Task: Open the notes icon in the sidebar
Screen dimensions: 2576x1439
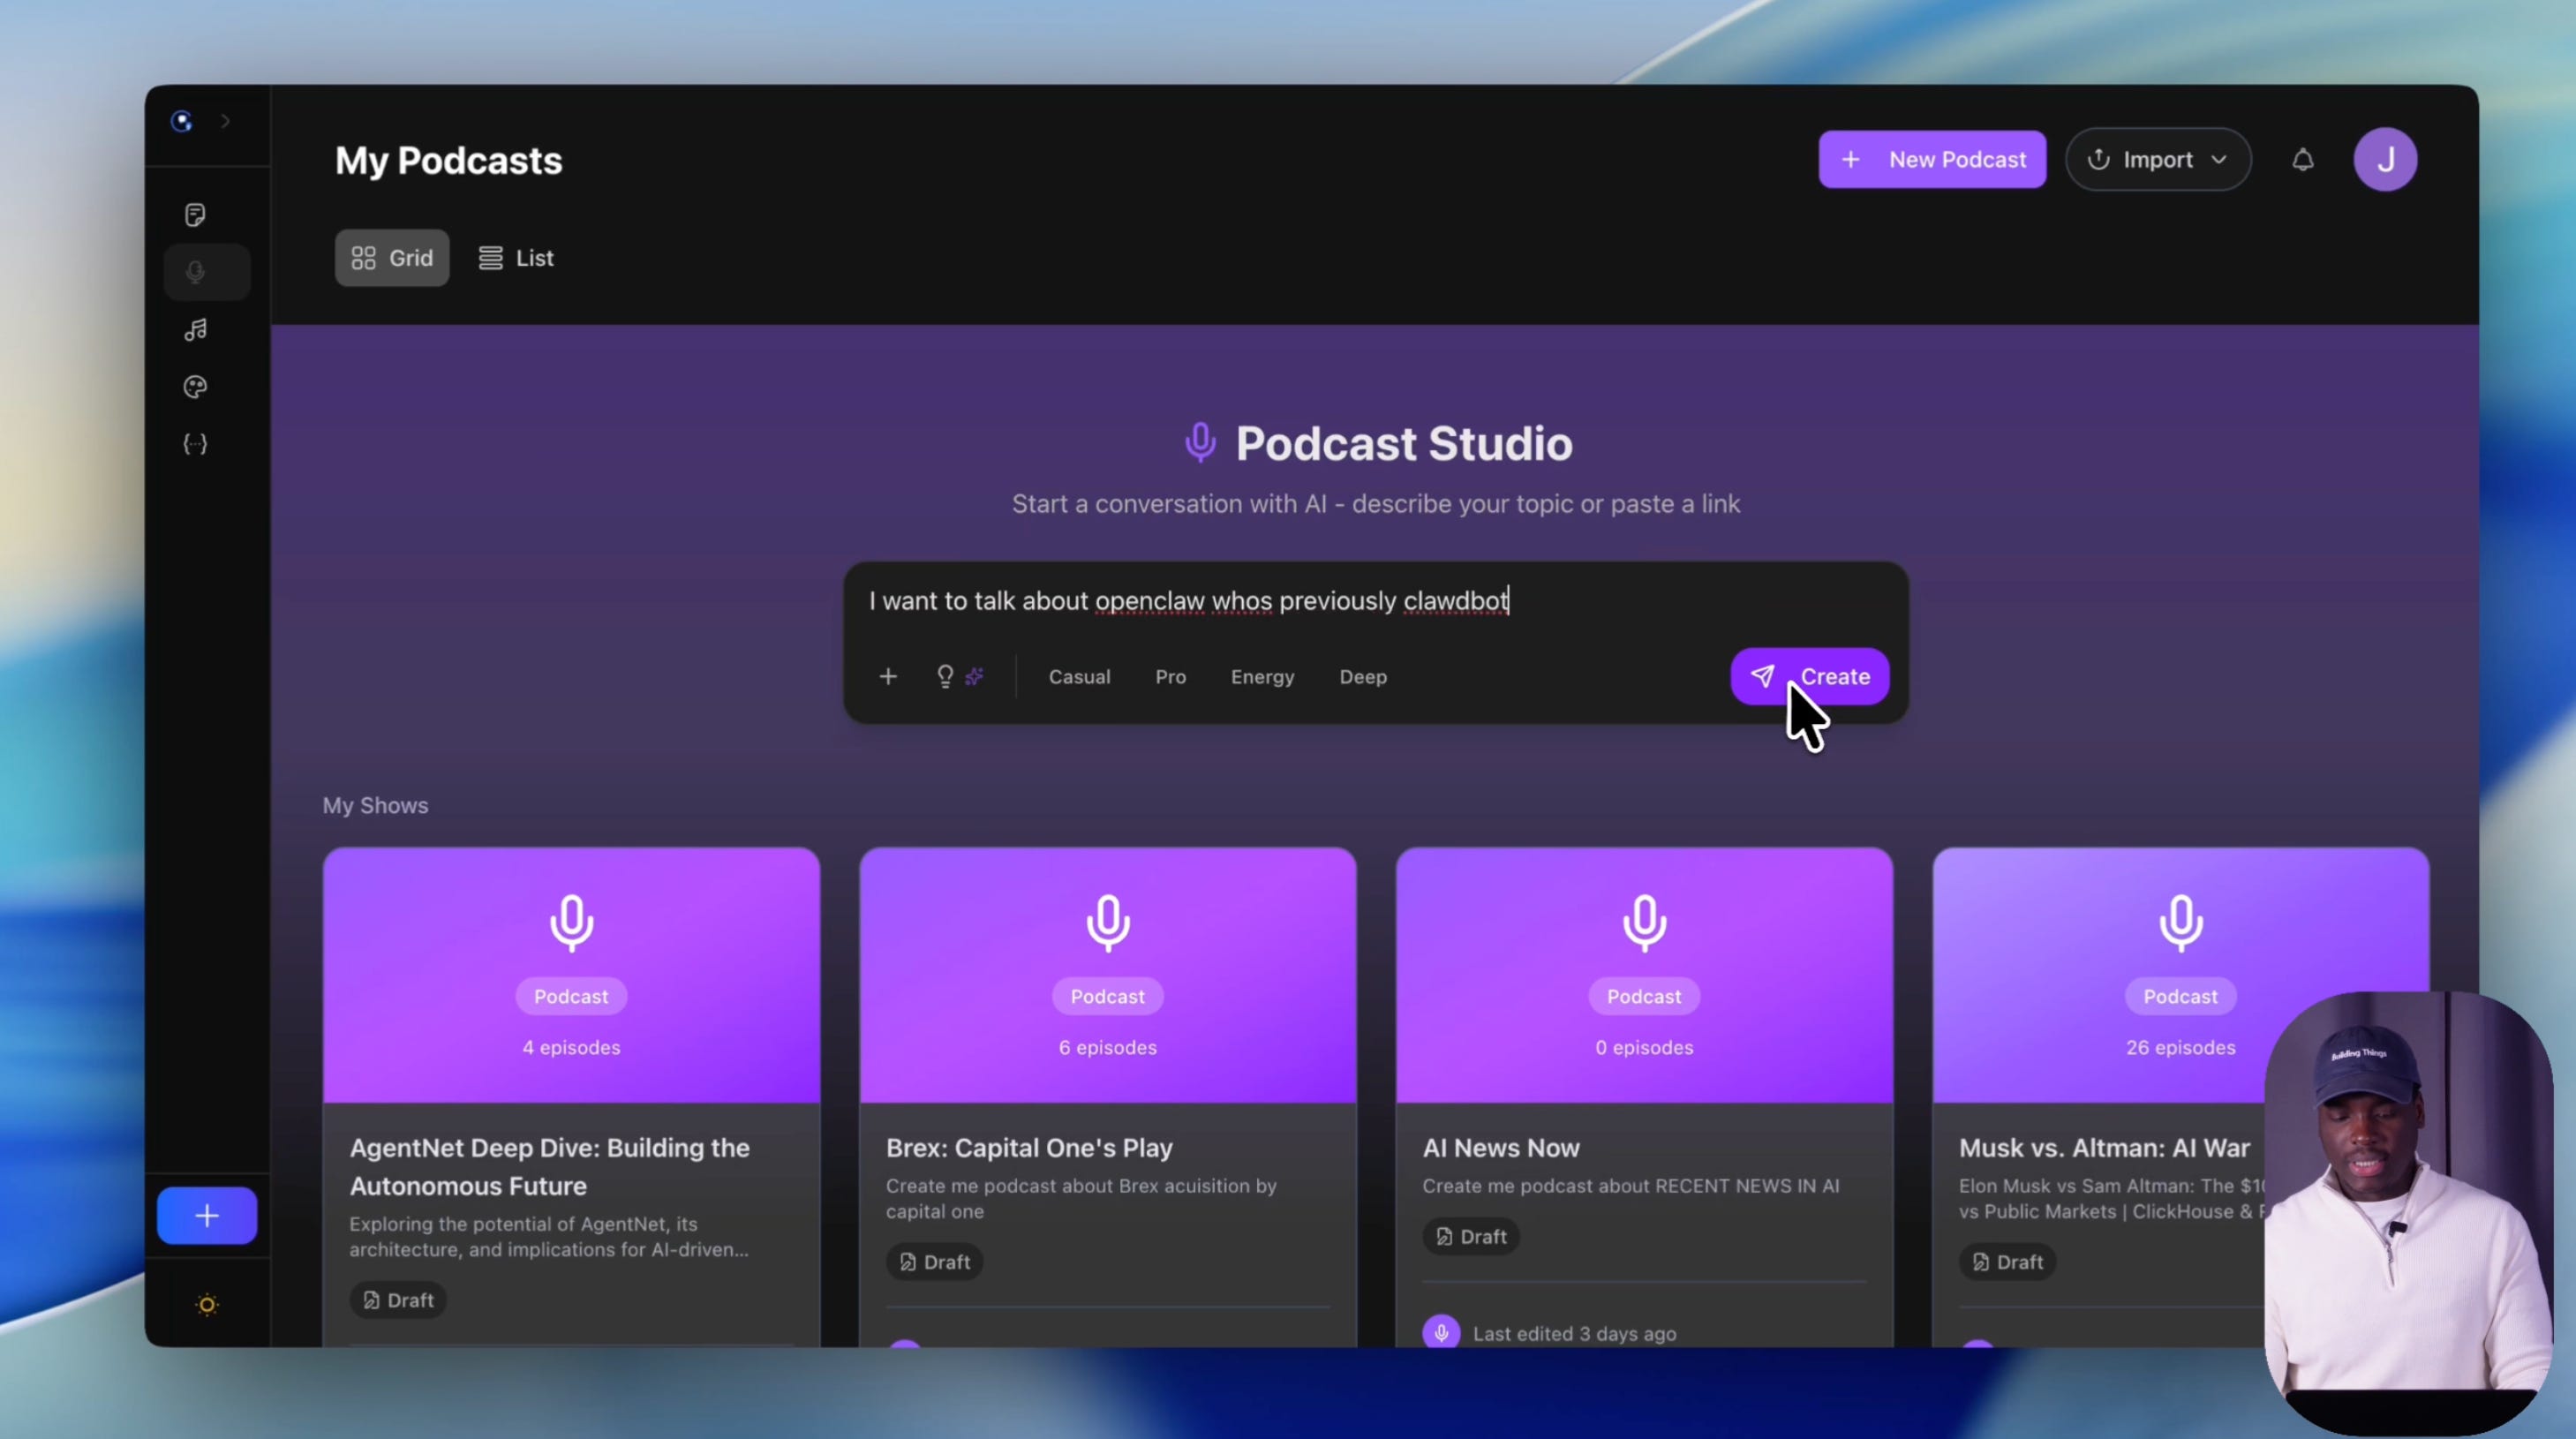Action: pos(196,215)
